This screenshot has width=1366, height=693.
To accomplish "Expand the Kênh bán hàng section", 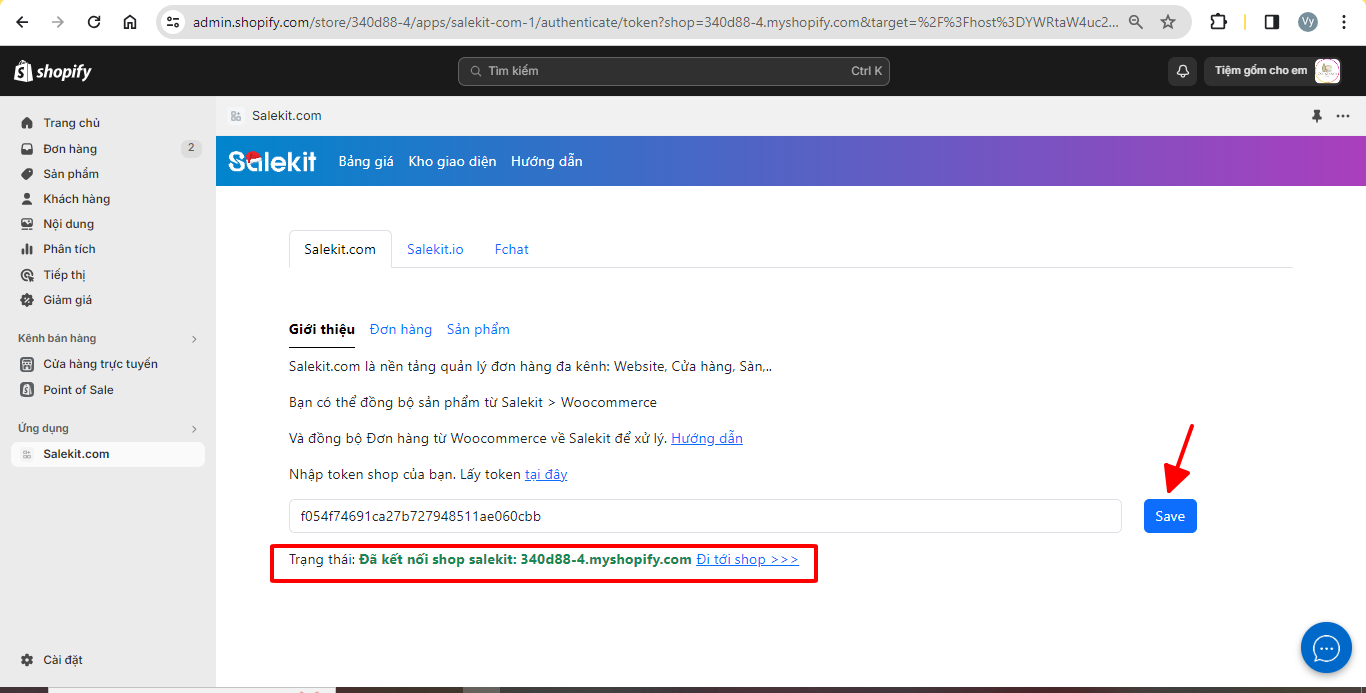I will (194, 339).
